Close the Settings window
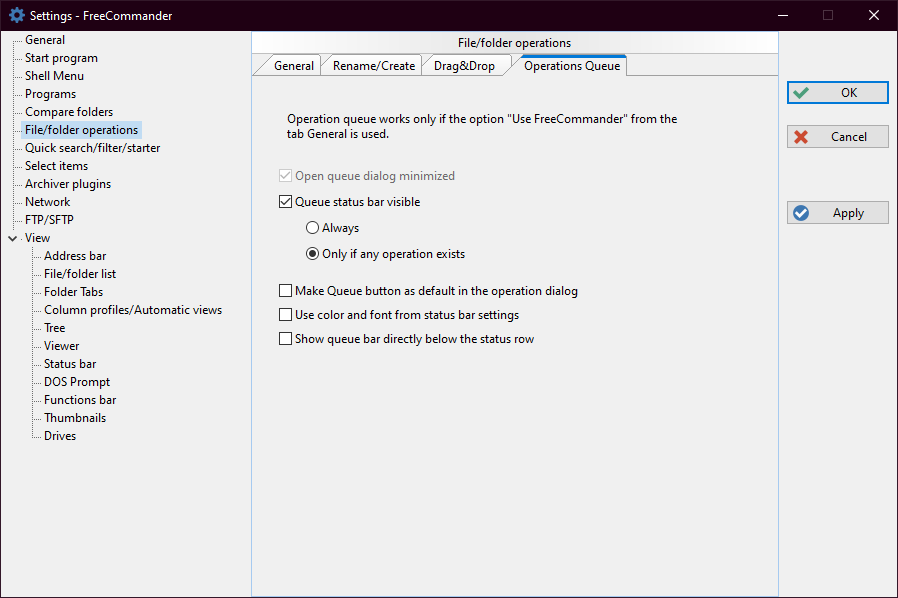 pyautogui.click(x=873, y=15)
